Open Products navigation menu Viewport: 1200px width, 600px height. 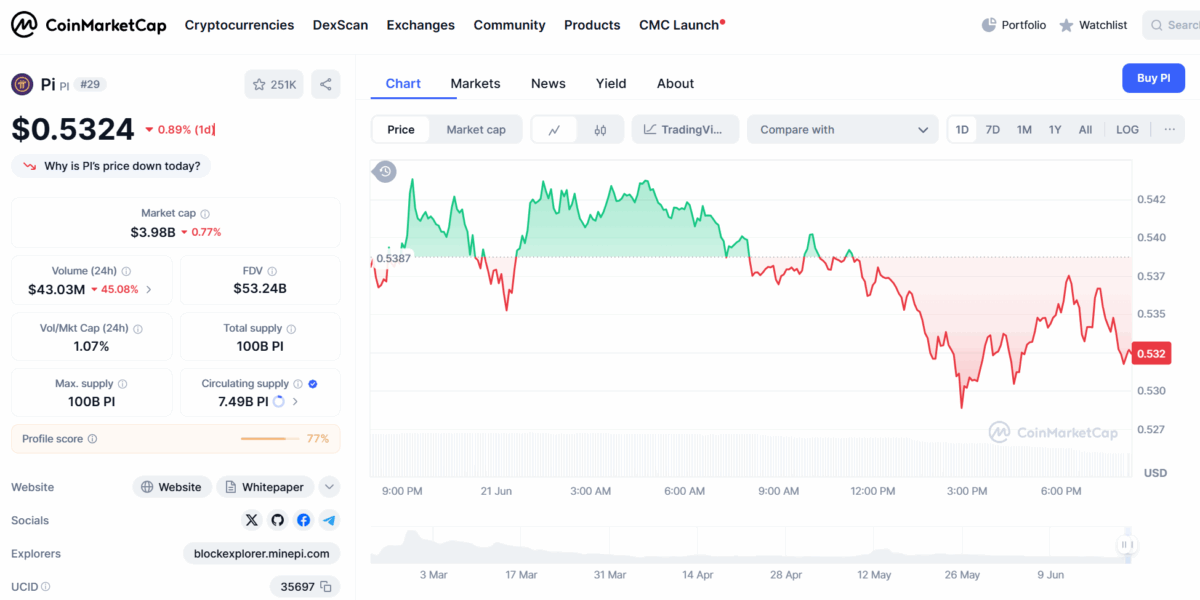592,25
